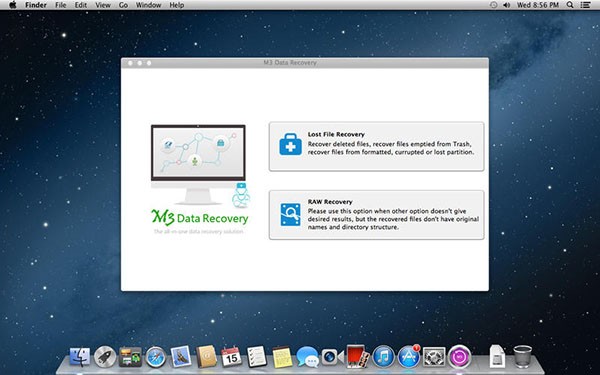
Task: Open the Apple menu
Action: point(13,5)
